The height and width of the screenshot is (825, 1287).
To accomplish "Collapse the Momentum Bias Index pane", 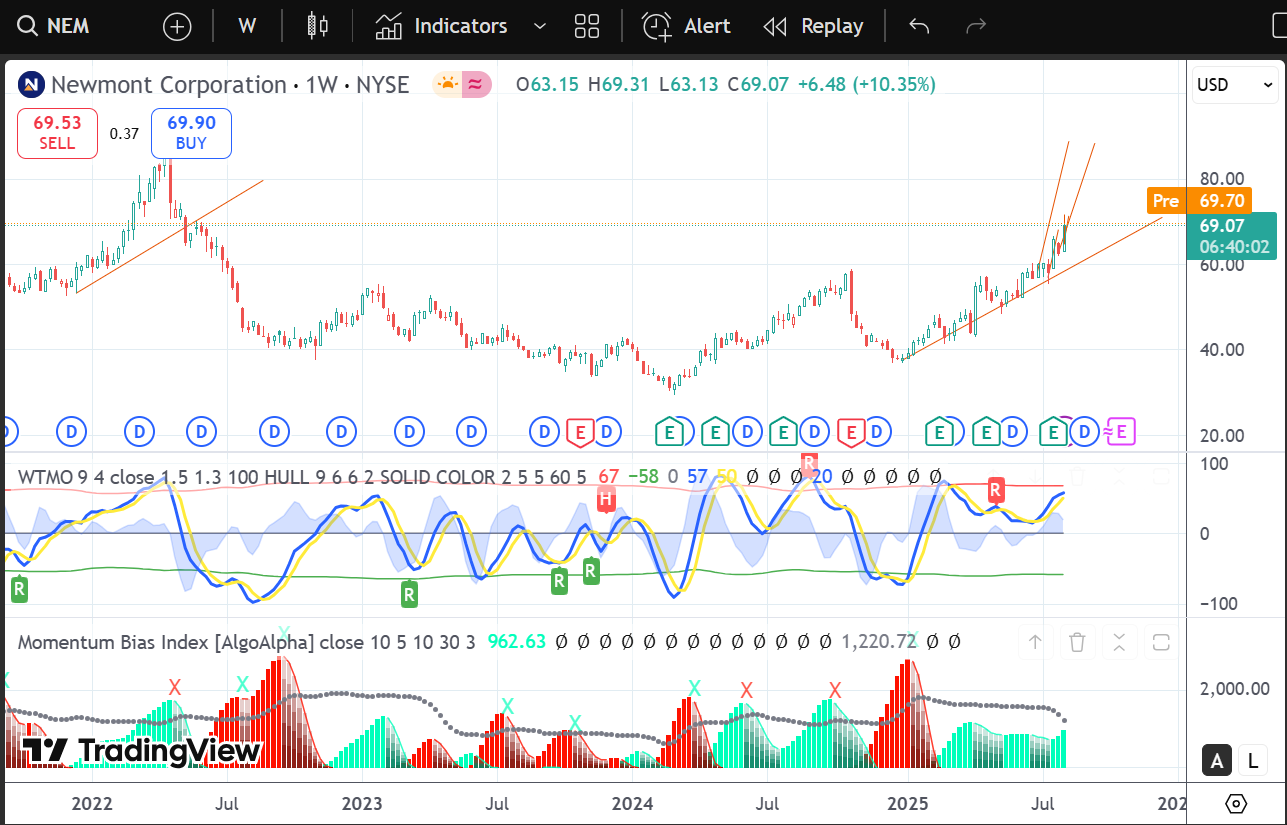I will click(1119, 642).
